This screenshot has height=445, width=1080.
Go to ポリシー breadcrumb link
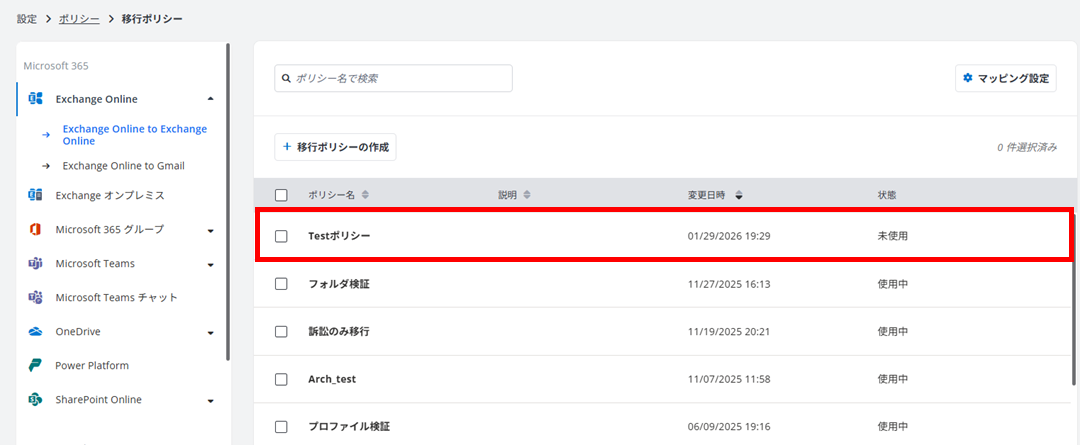79,19
